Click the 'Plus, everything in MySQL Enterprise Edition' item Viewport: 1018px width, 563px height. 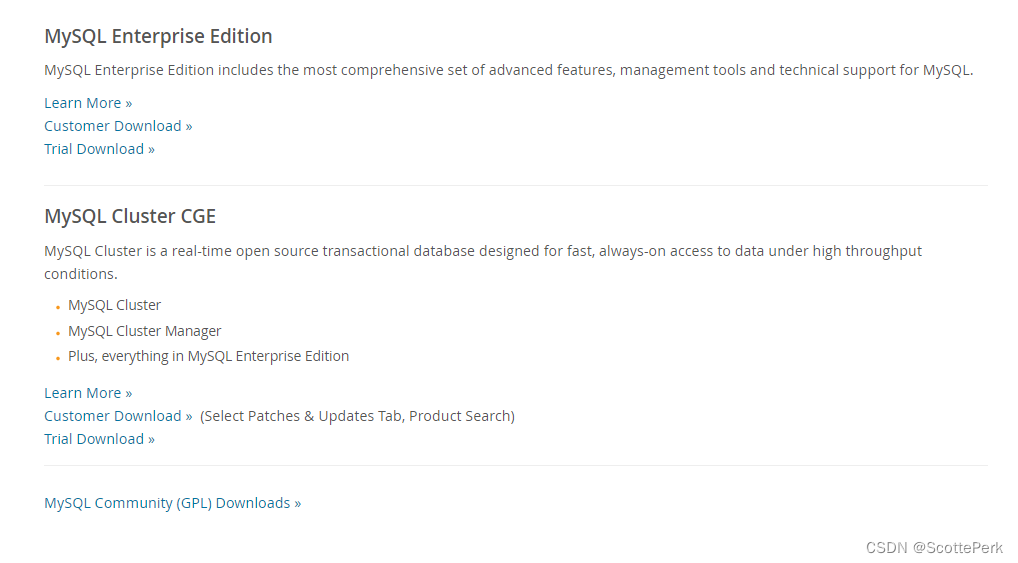click(x=208, y=356)
